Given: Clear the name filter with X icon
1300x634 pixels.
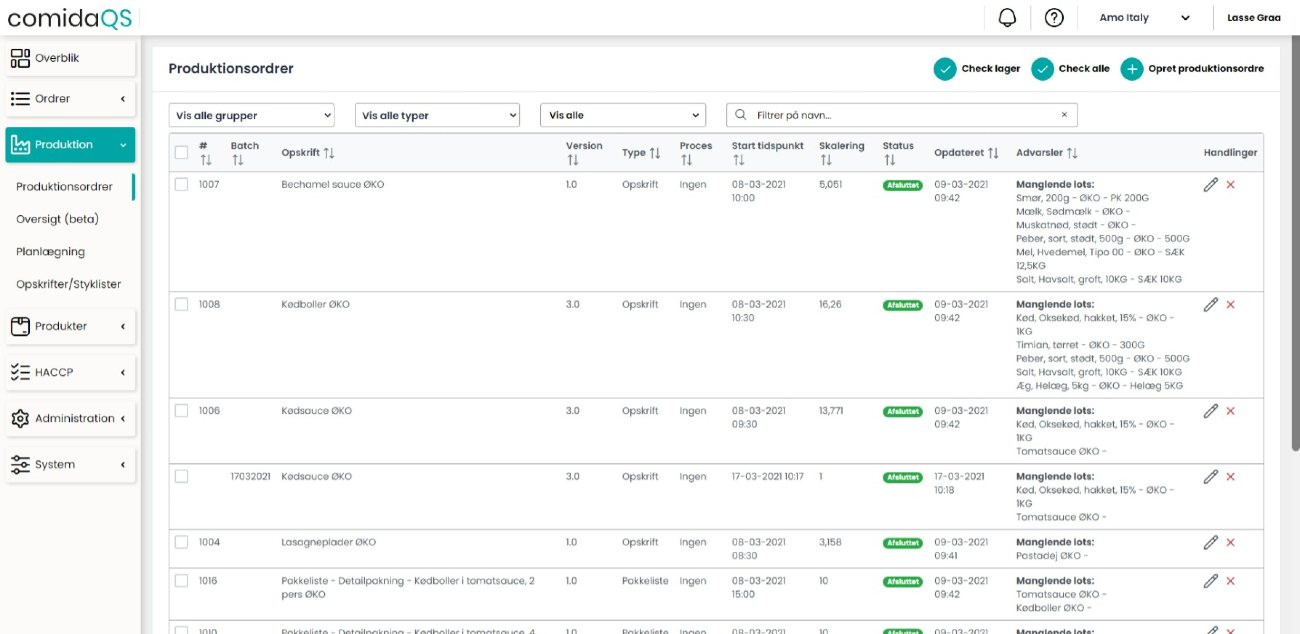Looking at the screenshot, I should [x=1064, y=115].
